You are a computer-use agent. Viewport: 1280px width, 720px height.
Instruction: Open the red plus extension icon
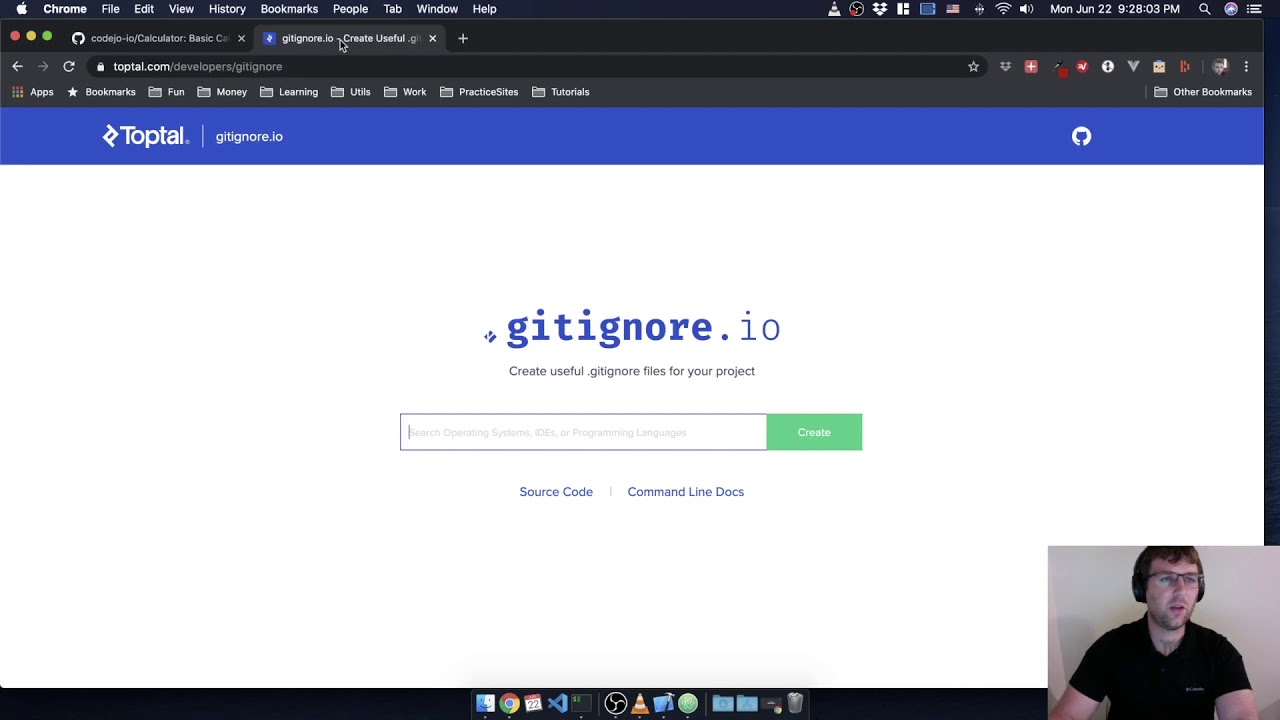(1031, 66)
